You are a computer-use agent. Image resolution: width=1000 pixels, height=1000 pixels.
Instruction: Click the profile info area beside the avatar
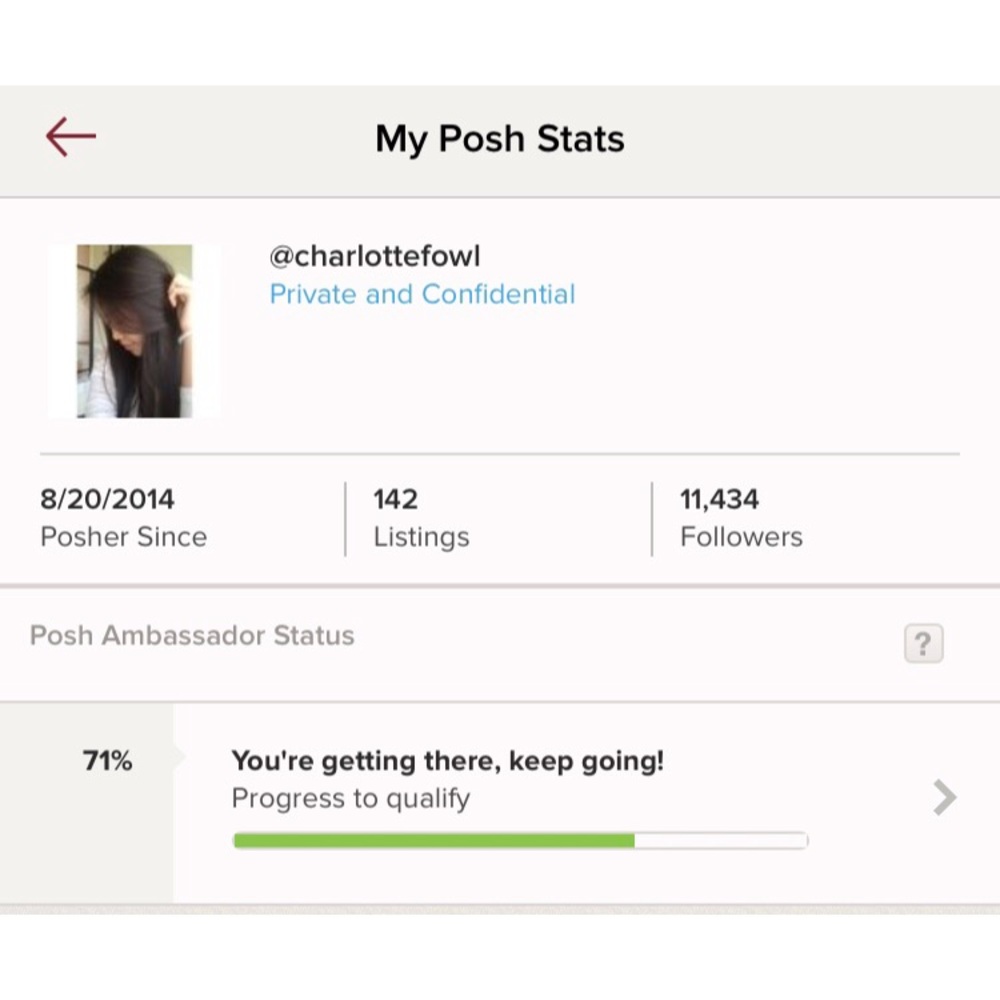(420, 275)
